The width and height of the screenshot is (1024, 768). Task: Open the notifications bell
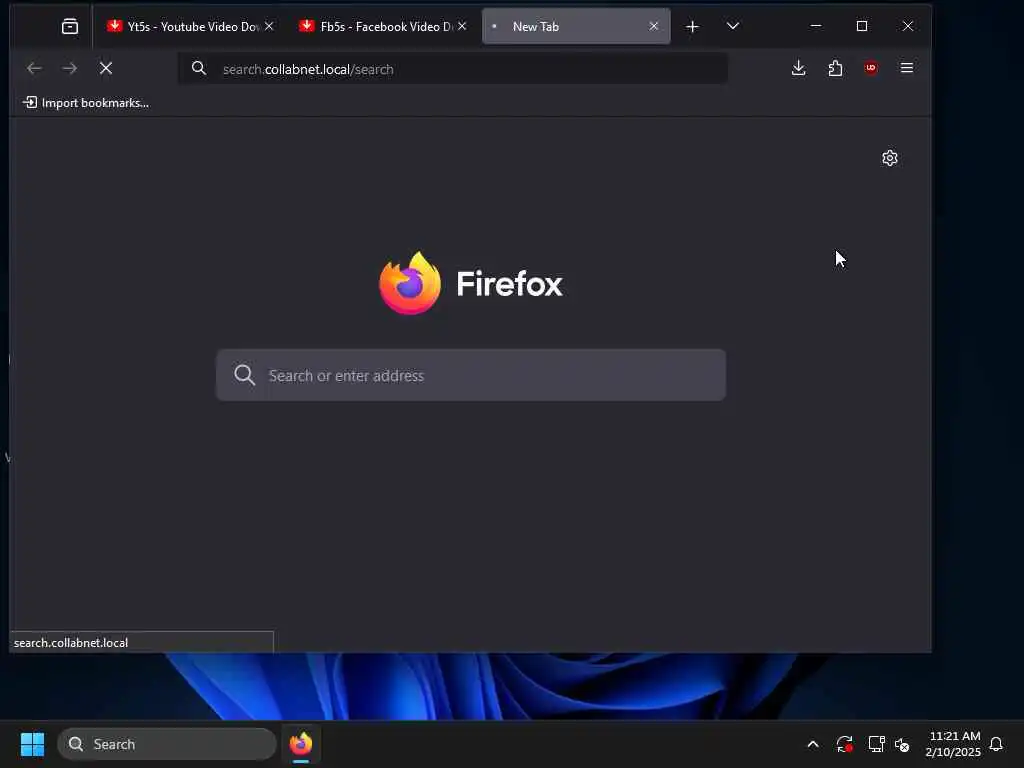(996, 744)
